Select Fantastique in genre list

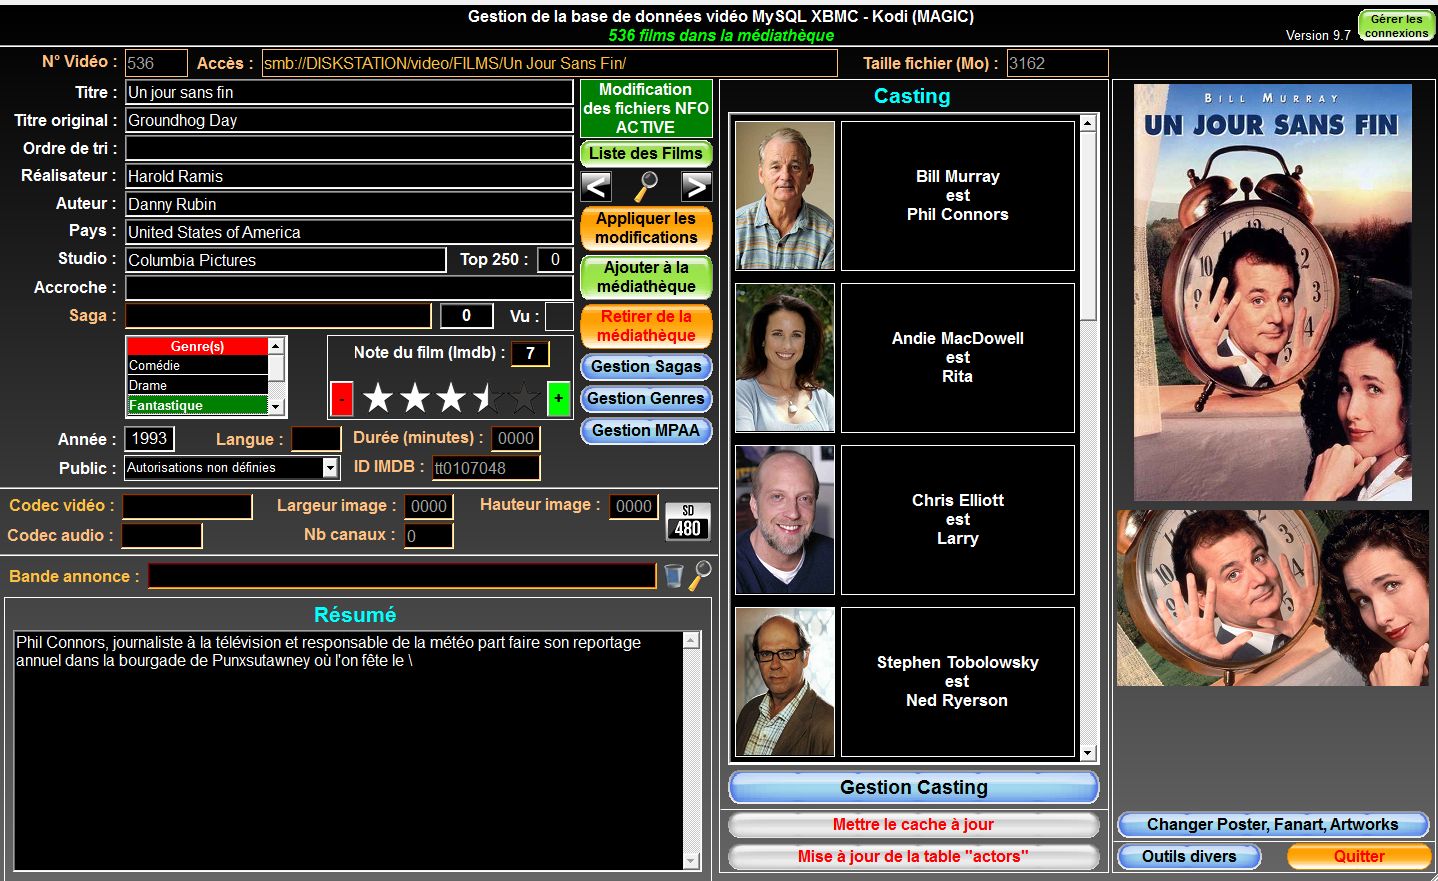click(x=197, y=405)
